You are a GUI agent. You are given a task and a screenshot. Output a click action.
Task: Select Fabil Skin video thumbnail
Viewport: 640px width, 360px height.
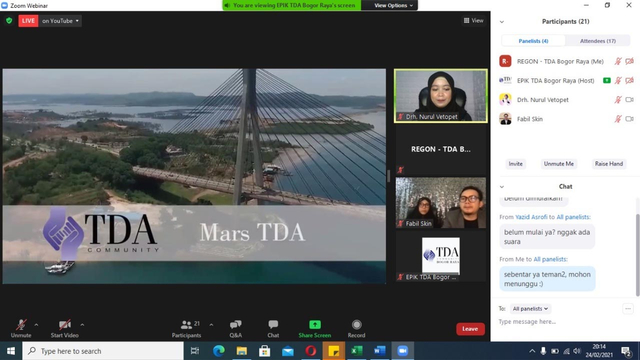pos(441,202)
